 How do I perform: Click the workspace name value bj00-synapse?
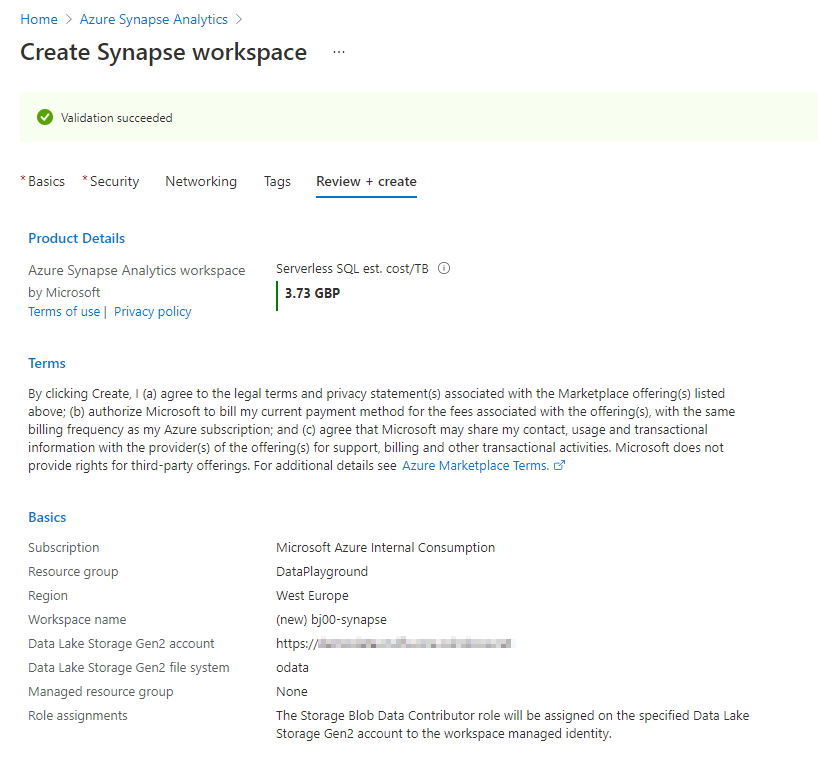331,619
